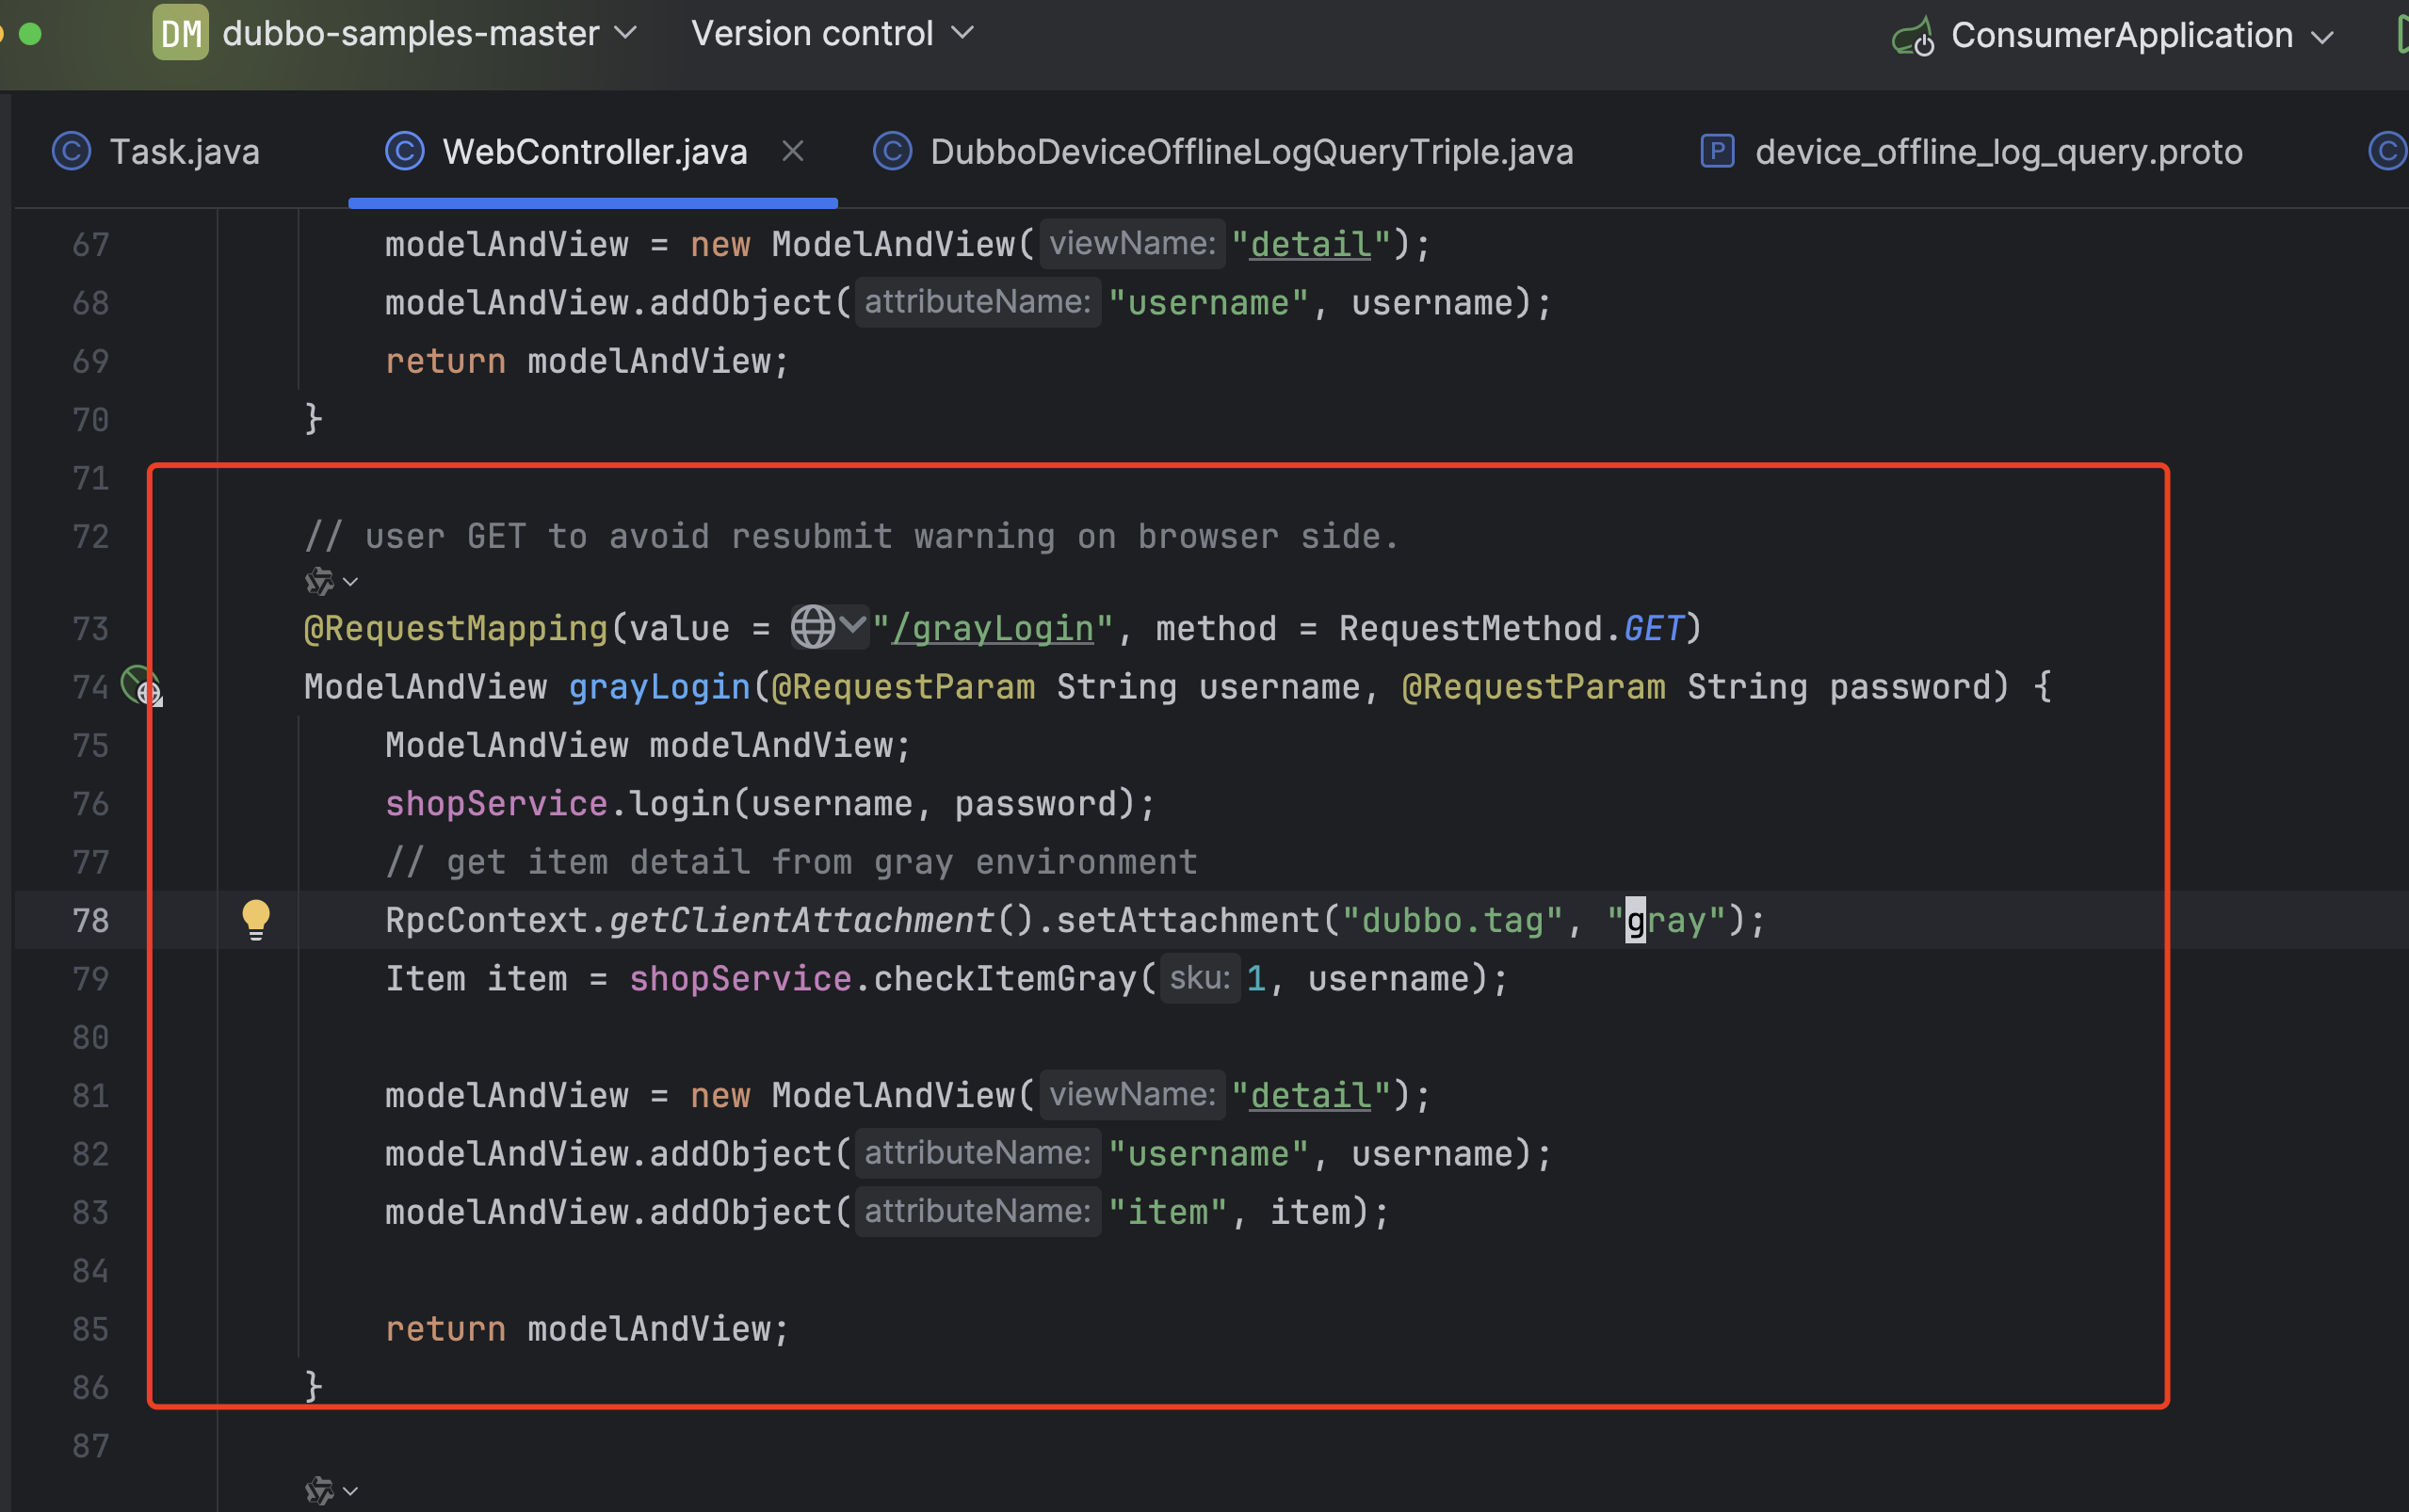This screenshot has width=2409, height=1512.
Task: Click the sku: parameter hint on line 79
Action: click(x=1199, y=978)
